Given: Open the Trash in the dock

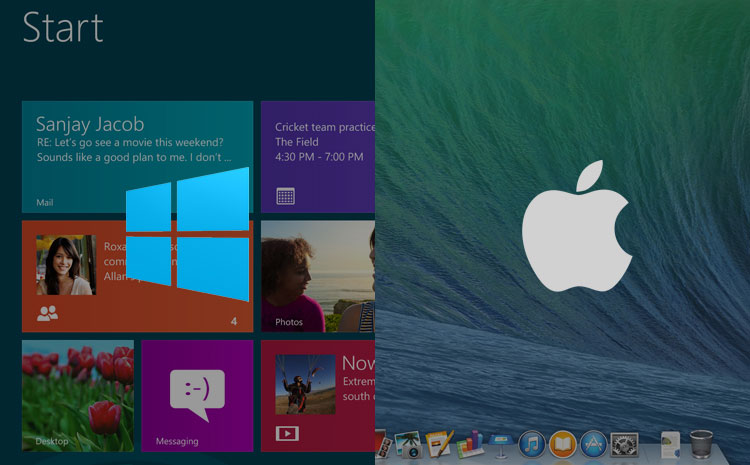Looking at the screenshot, I should pos(701,444).
